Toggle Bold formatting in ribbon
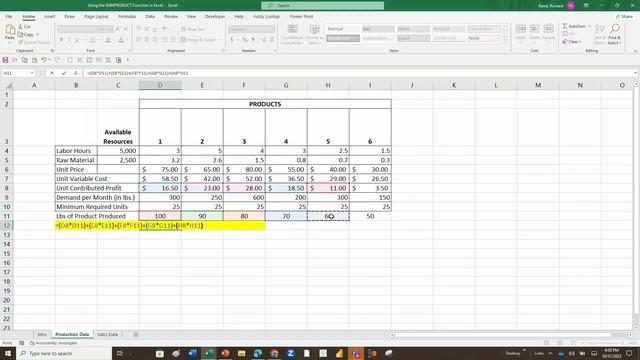The image size is (640, 360). pyautogui.click(x=61, y=40)
